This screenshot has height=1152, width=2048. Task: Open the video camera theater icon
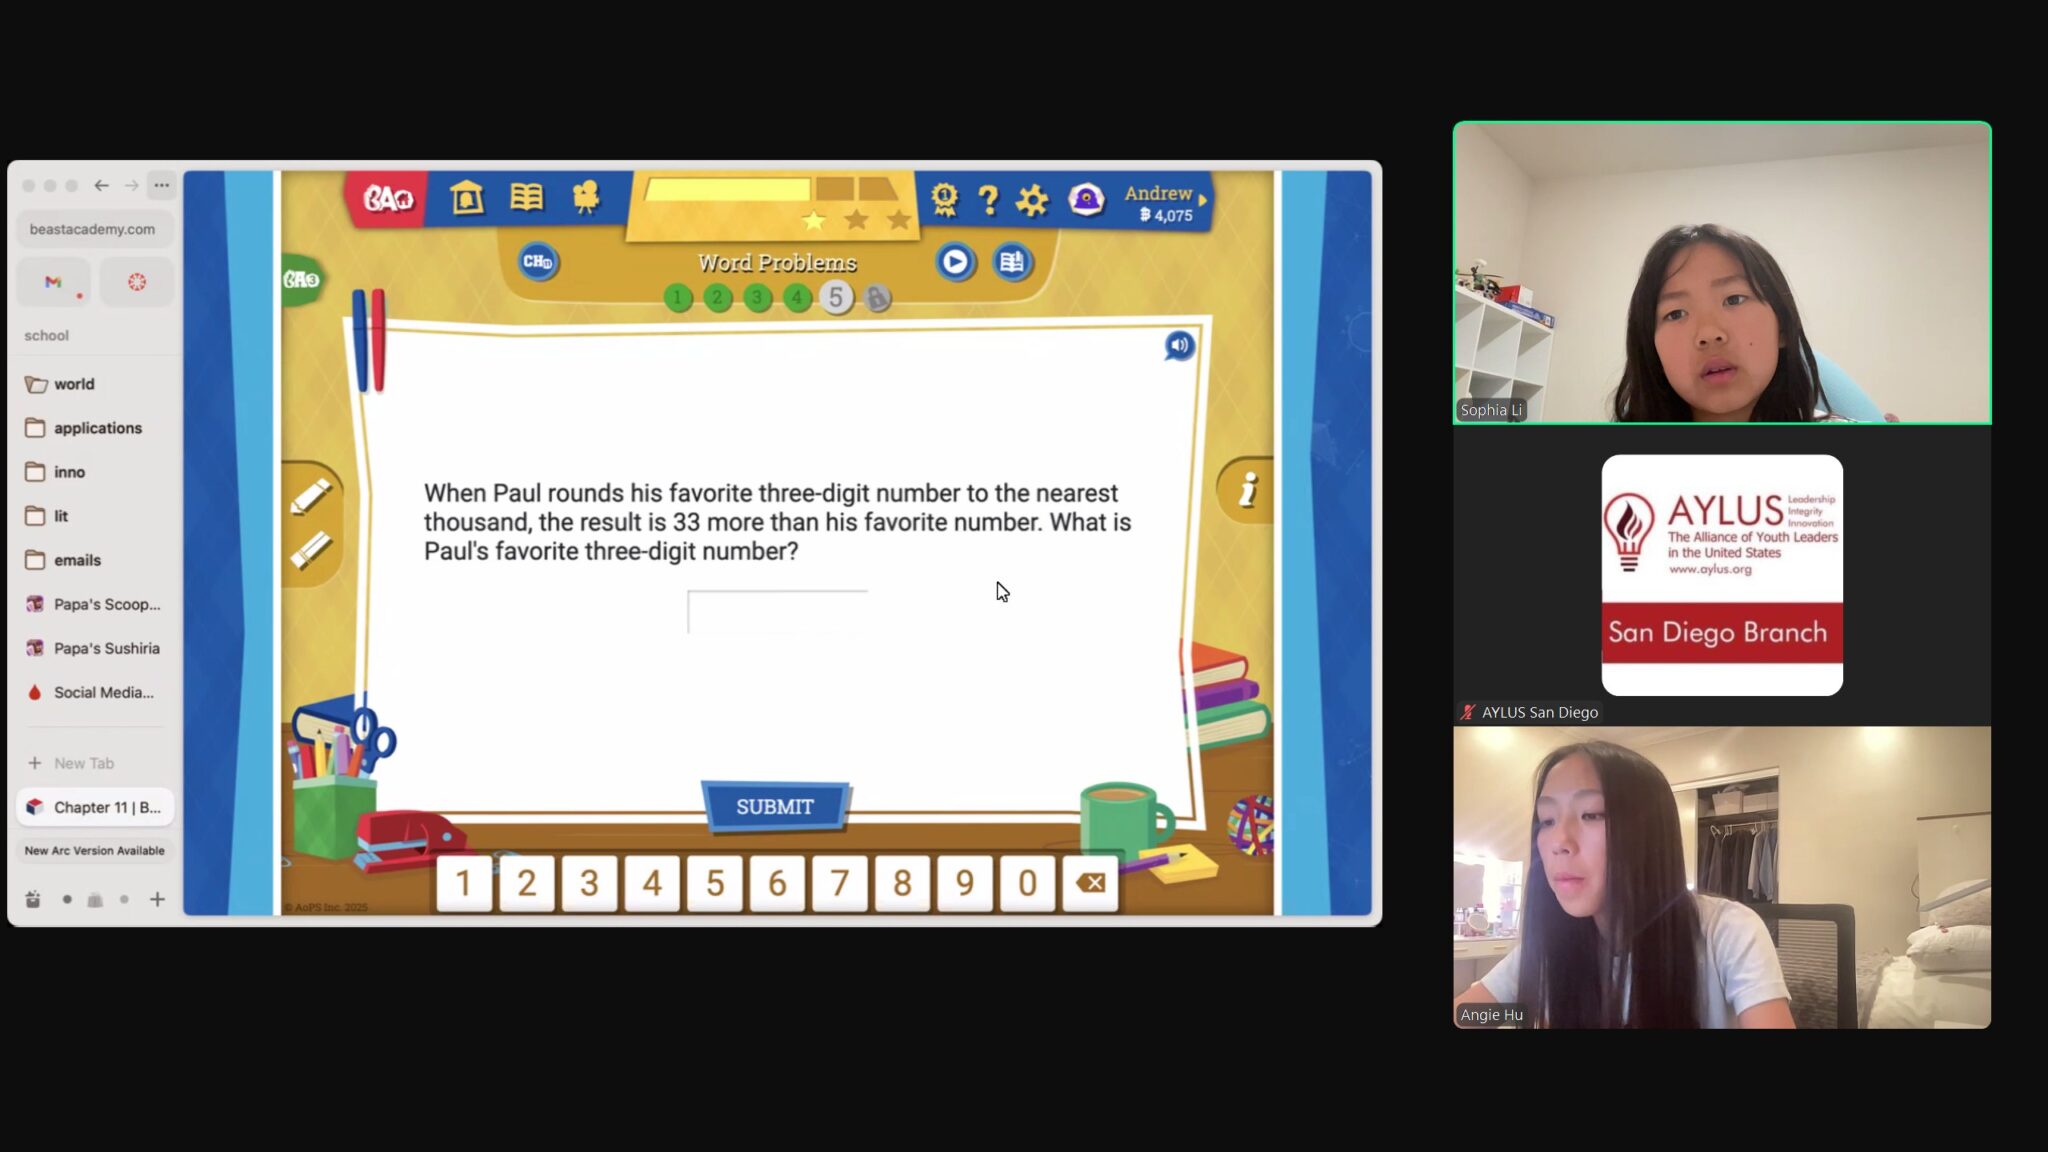point(586,197)
